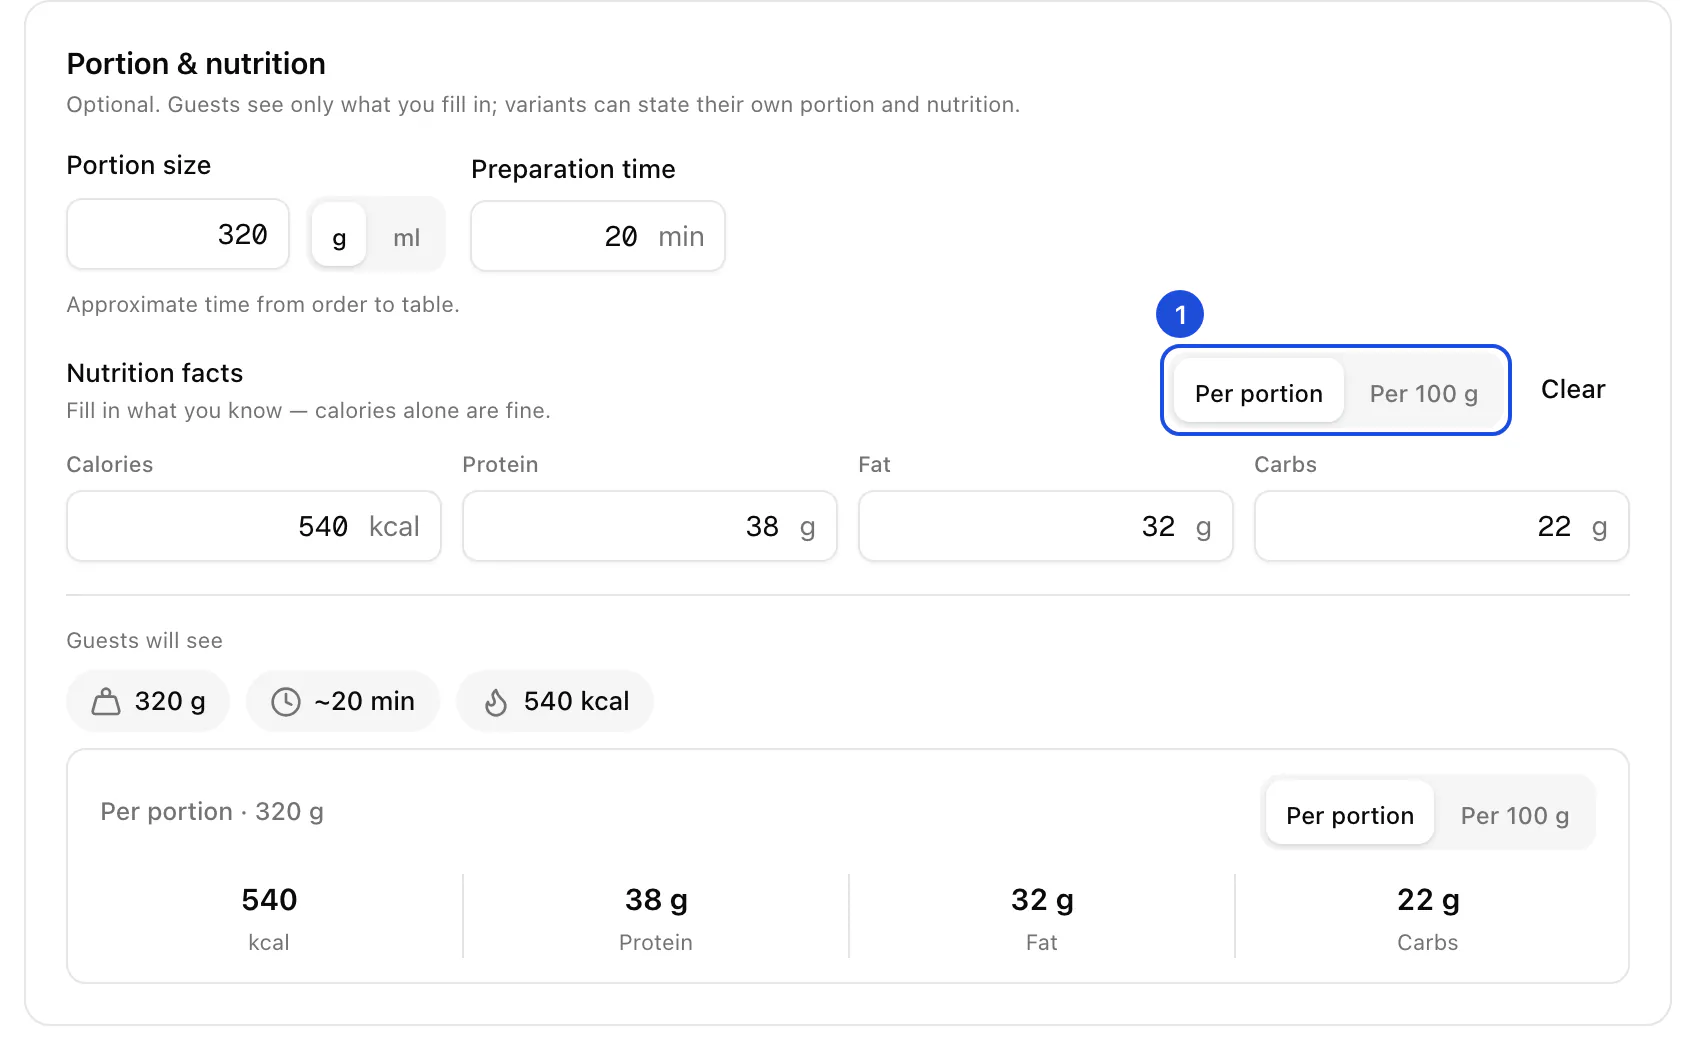
Task: Click the 'Nutrition facts' subheading
Action: pyautogui.click(x=155, y=373)
